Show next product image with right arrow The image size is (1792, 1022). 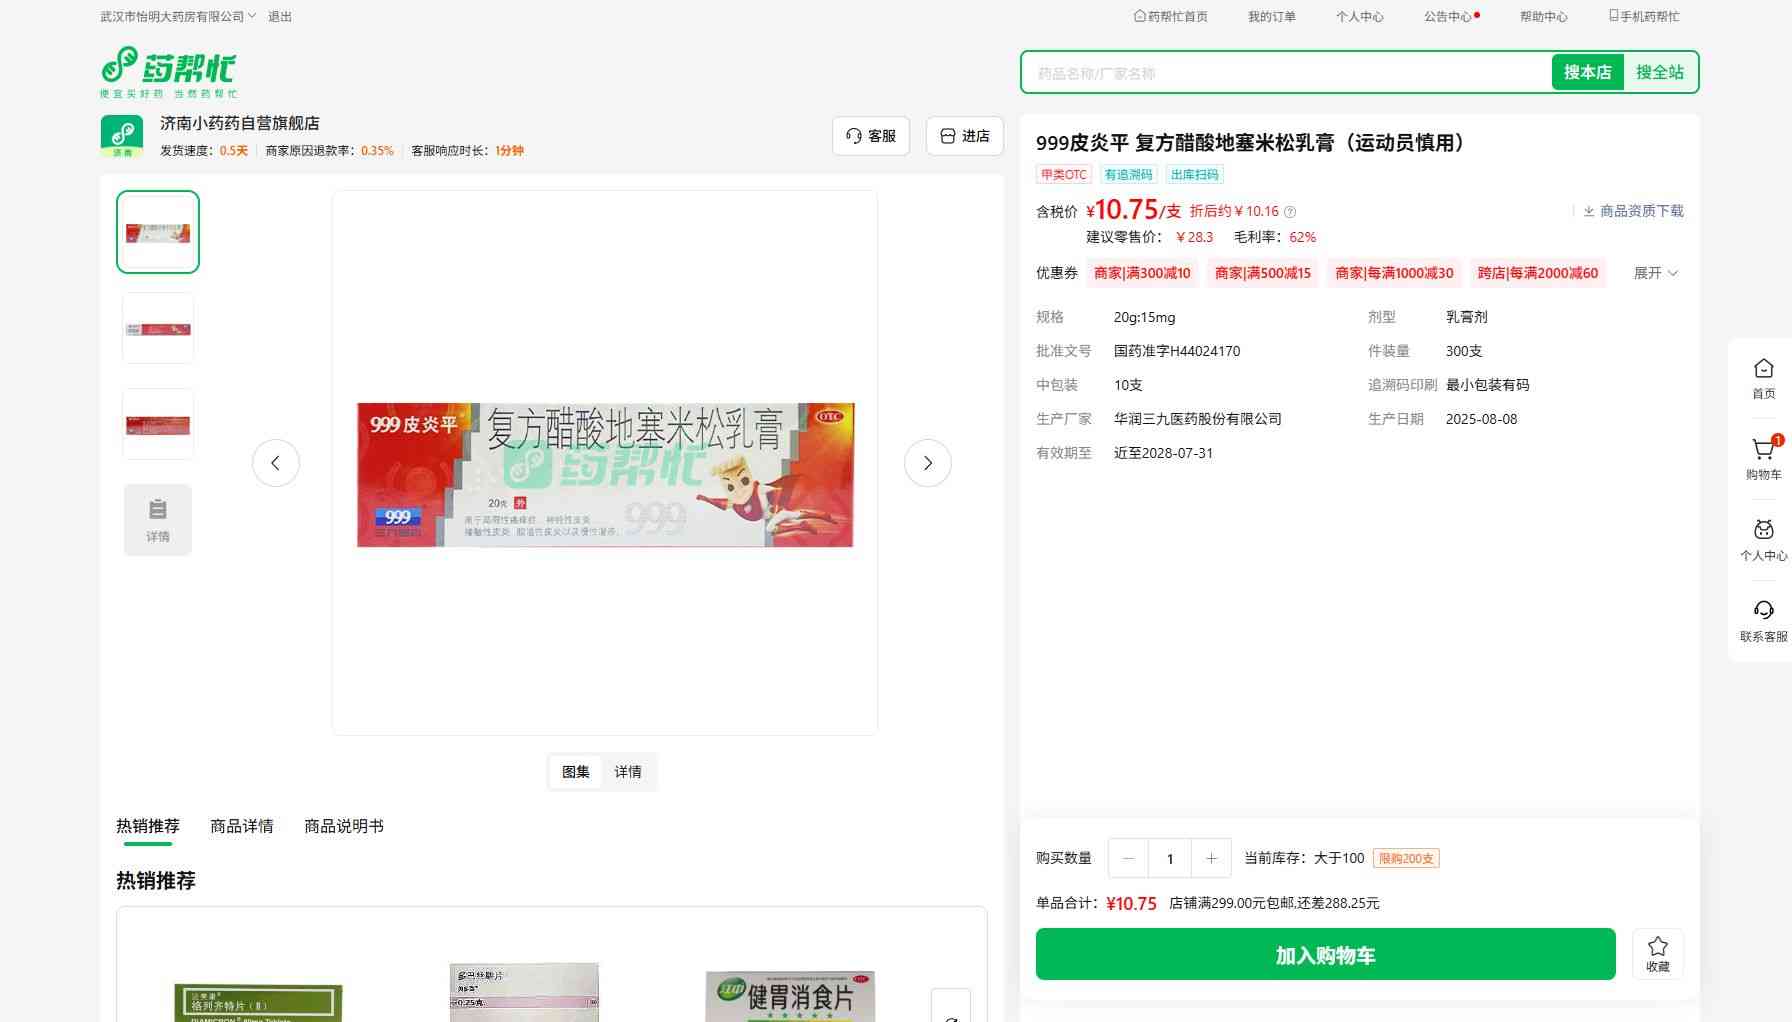click(x=927, y=463)
